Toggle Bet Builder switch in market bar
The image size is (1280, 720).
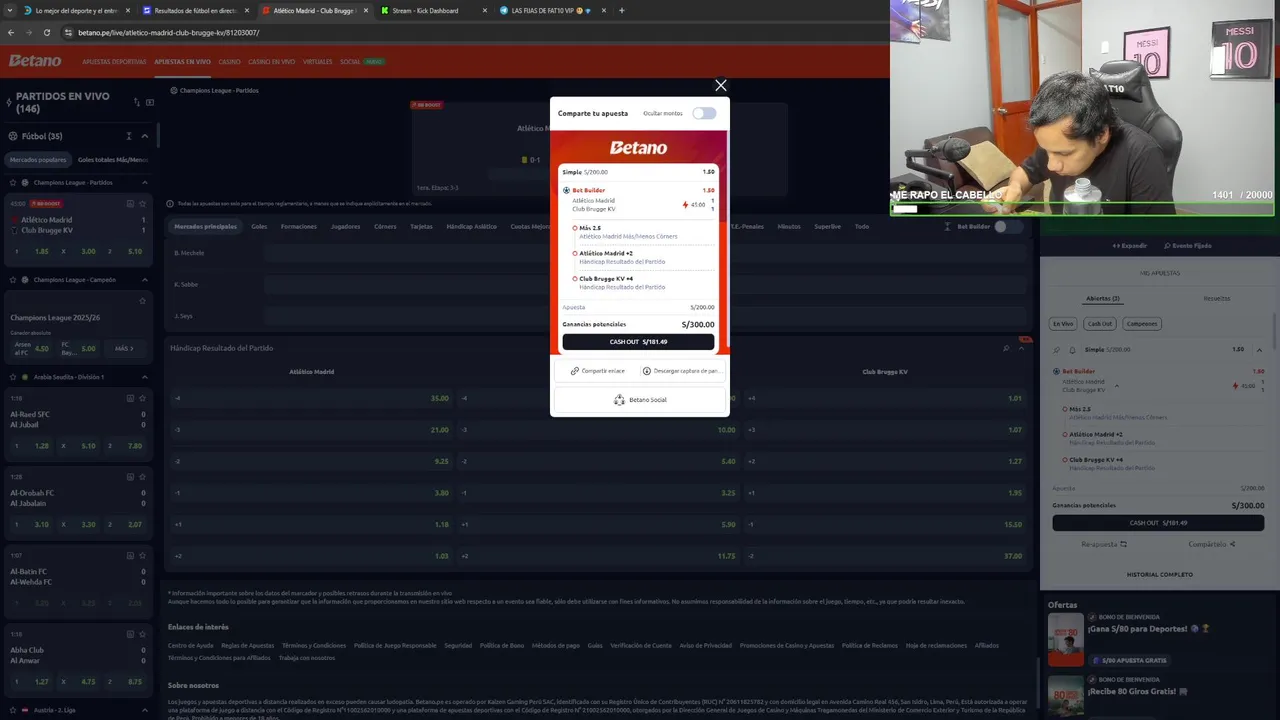click(1008, 227)
